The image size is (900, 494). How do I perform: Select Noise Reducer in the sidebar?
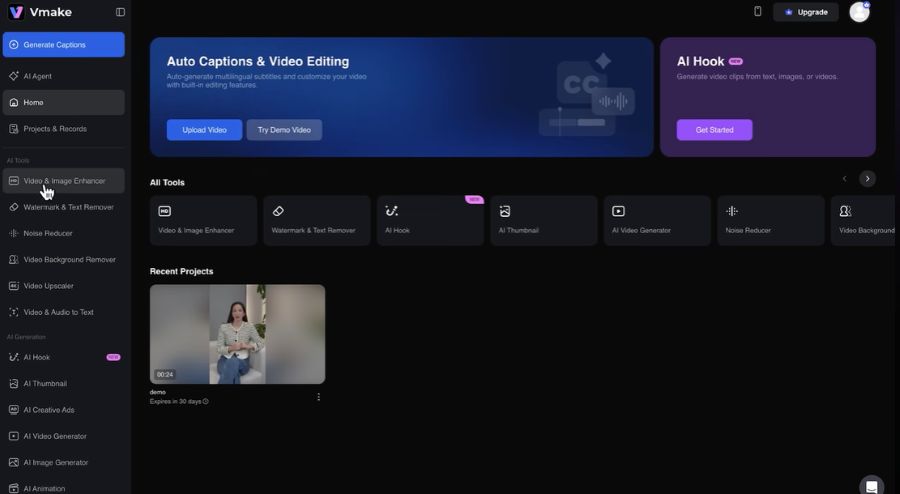[x=64, y=234]
